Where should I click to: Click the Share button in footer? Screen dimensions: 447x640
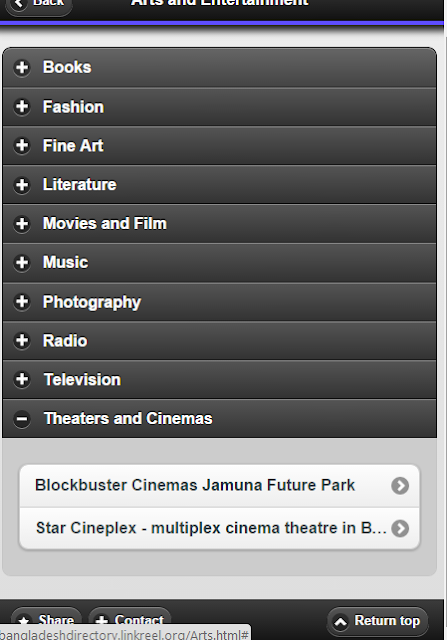pos(47,621)
